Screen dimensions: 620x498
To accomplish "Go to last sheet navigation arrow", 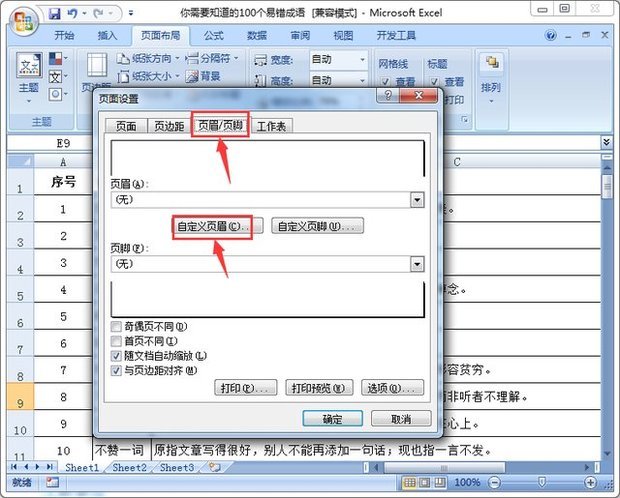I will [50, 467].
